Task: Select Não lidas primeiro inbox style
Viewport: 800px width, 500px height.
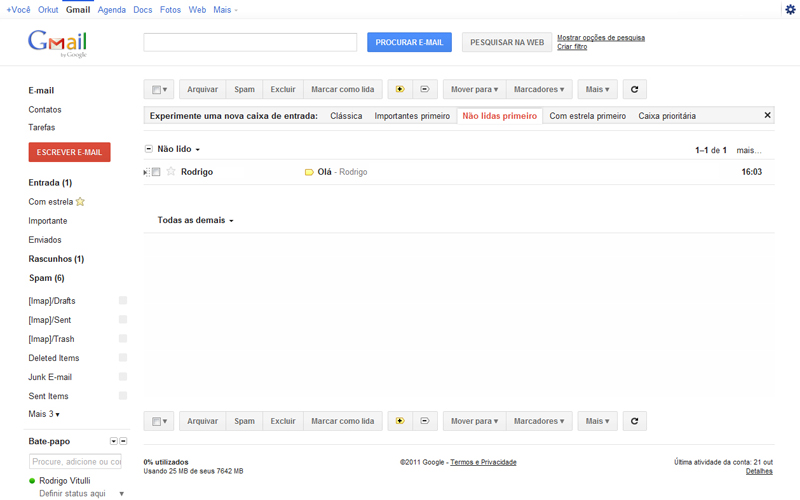Action: (499, 116)
